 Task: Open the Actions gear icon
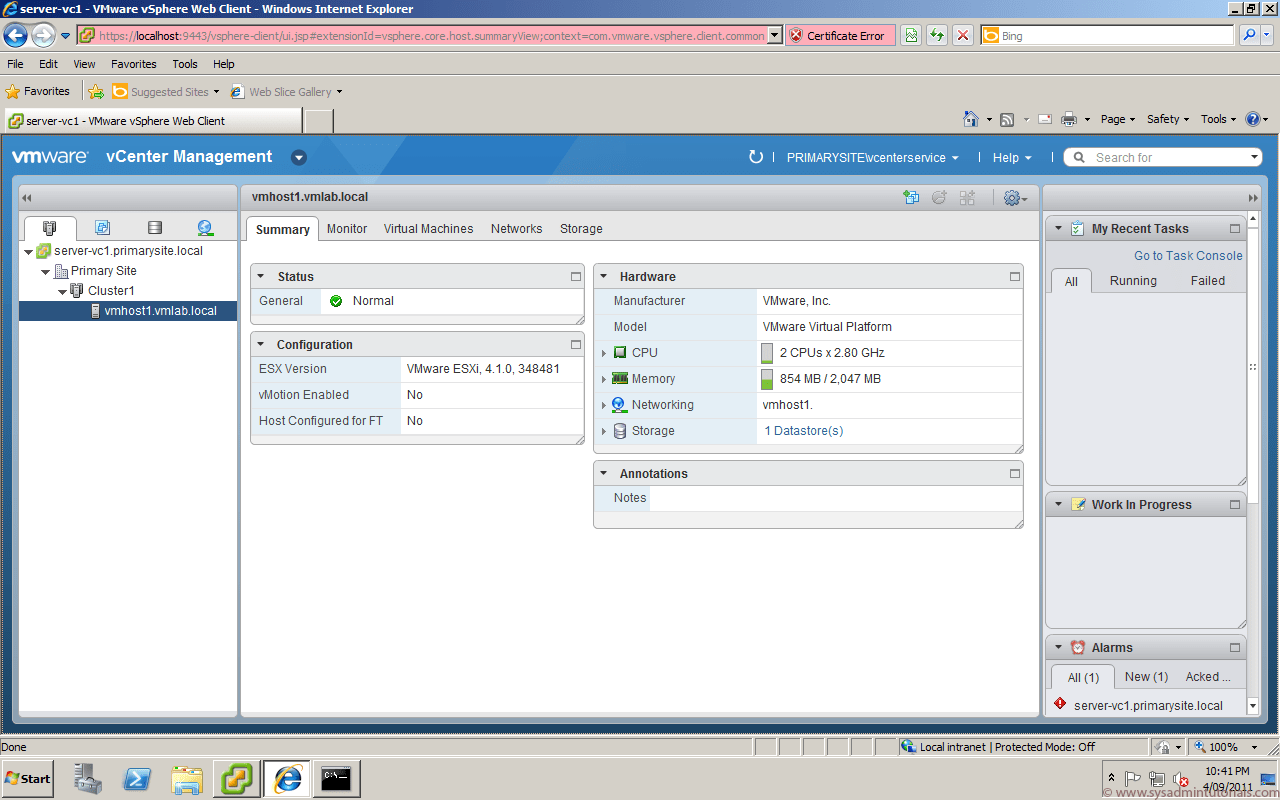pos(1012,197)
